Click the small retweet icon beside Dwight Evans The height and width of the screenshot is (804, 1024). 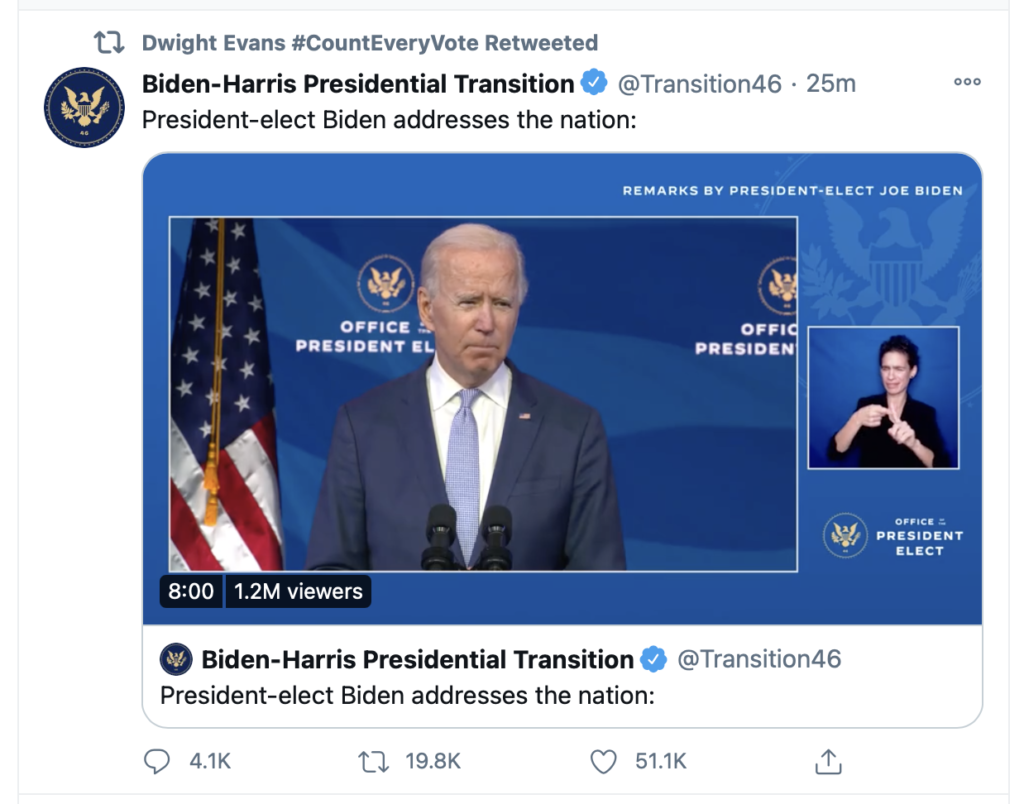(108, 43)
